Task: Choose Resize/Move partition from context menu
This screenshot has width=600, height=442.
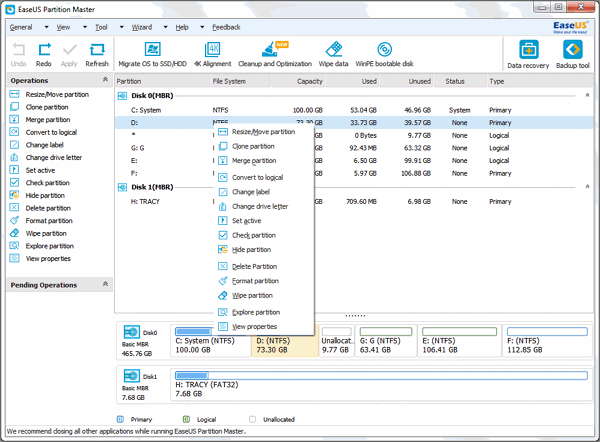Action: (264, 132)
